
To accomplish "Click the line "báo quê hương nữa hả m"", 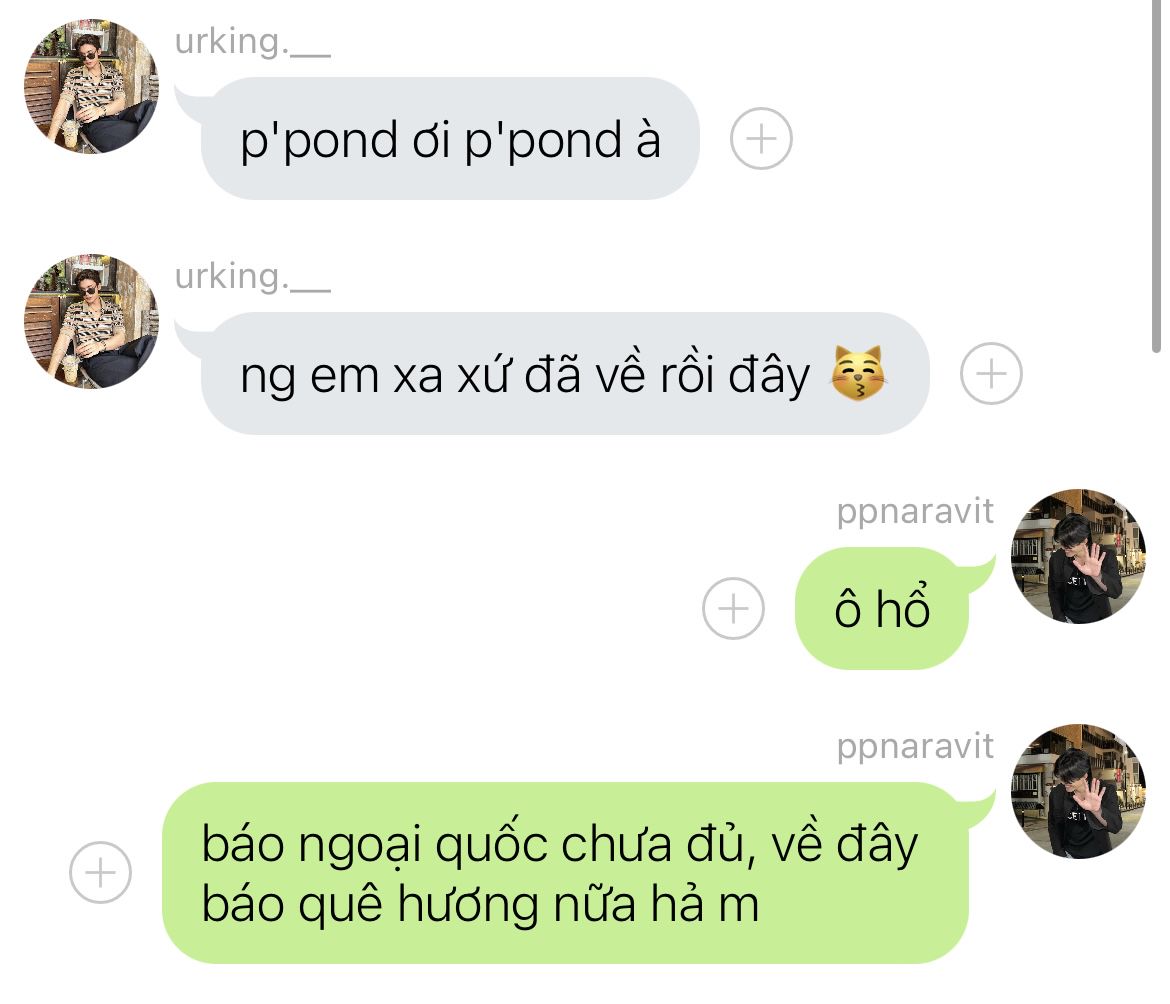I will 481,905.
